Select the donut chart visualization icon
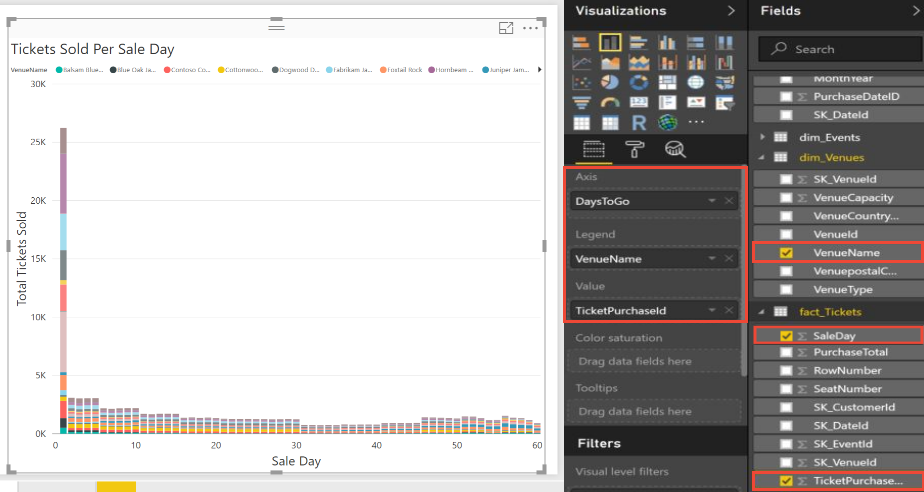The width and height of the screenshot is (924, 492). pyautogui.click(x=638, y=83)
